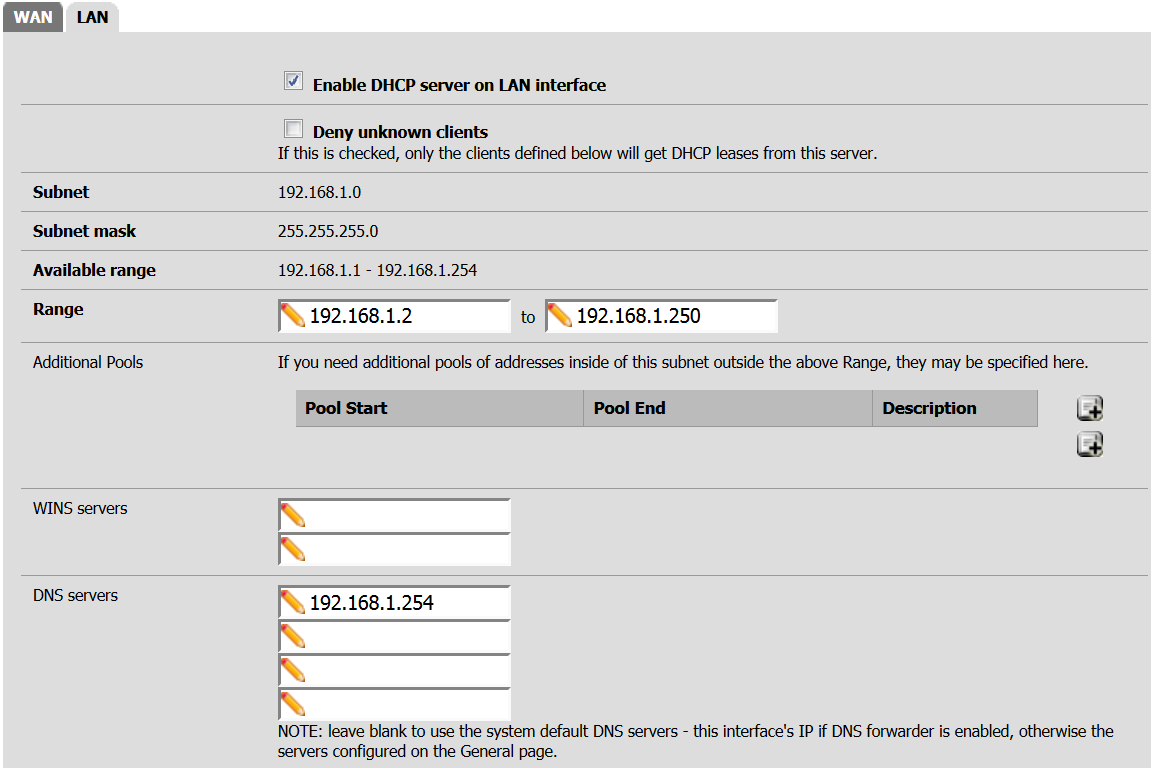
Task: Click the lower add pool icon under the table
Action: tap(1089, 445)
